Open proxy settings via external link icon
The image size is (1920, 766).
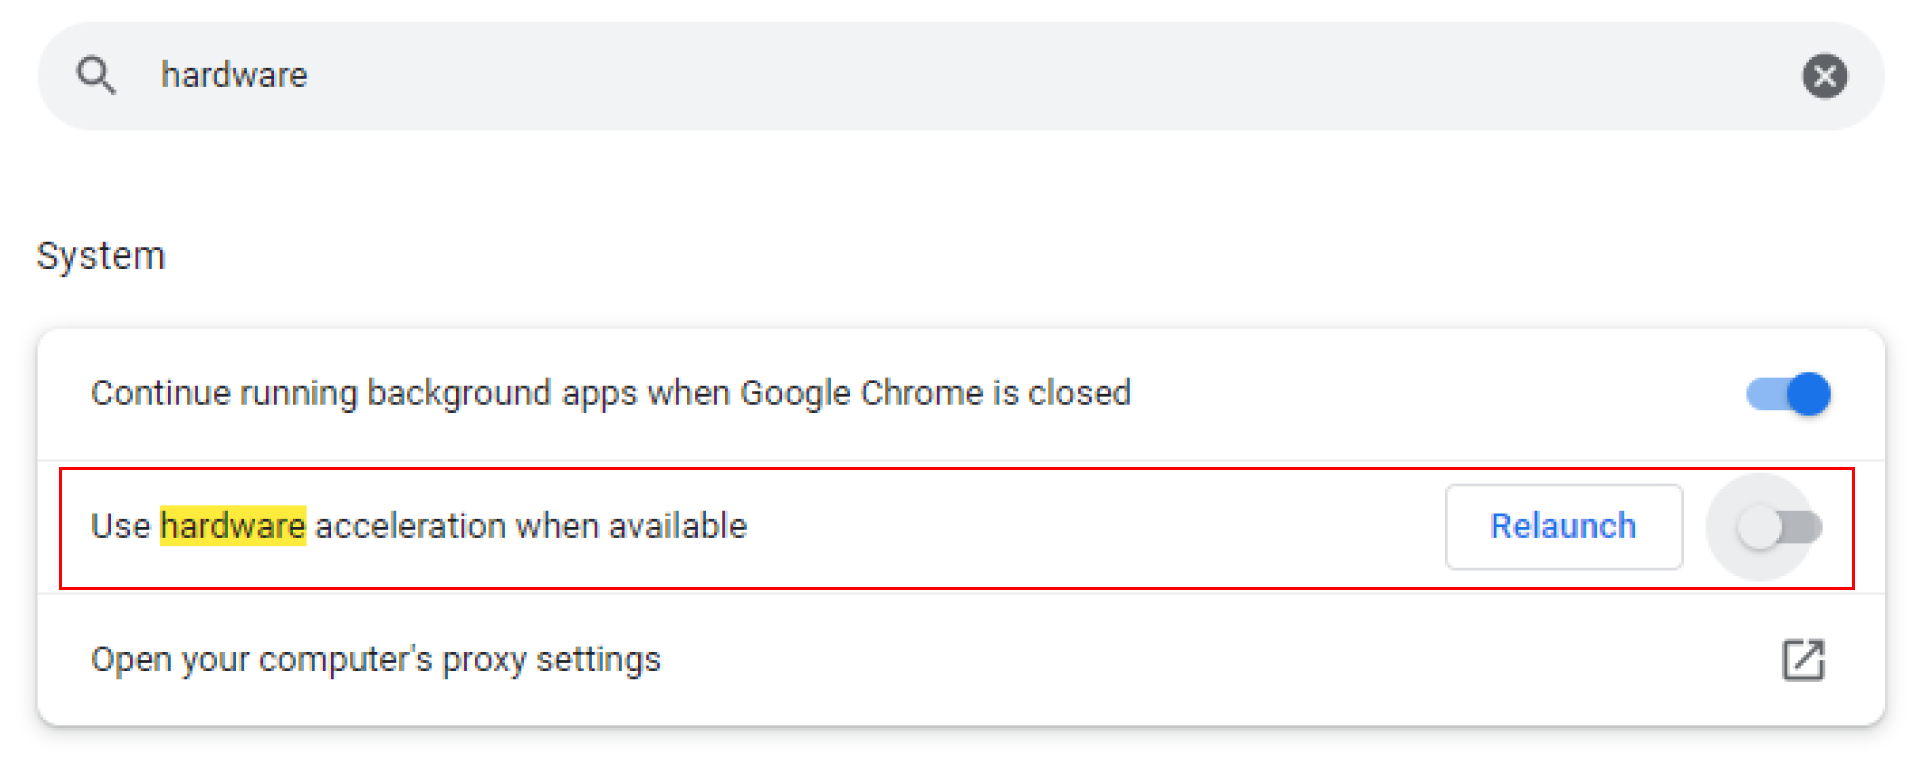tap(1803, 660)
